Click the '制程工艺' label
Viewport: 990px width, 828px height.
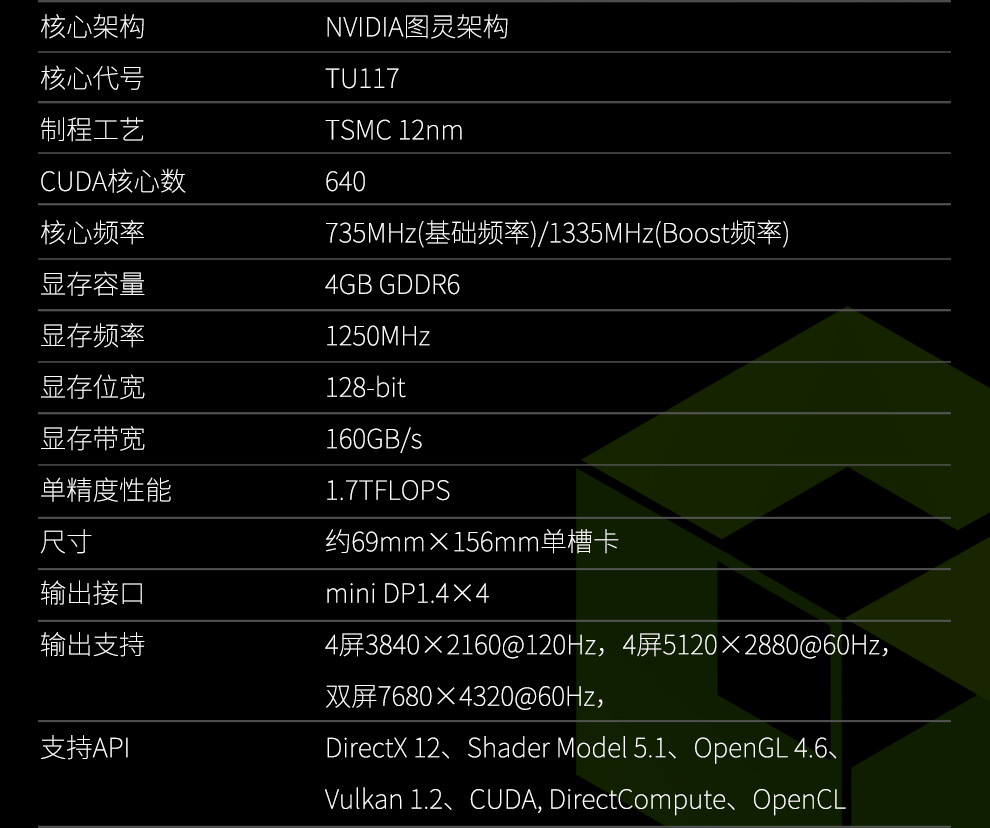(93, 130)
